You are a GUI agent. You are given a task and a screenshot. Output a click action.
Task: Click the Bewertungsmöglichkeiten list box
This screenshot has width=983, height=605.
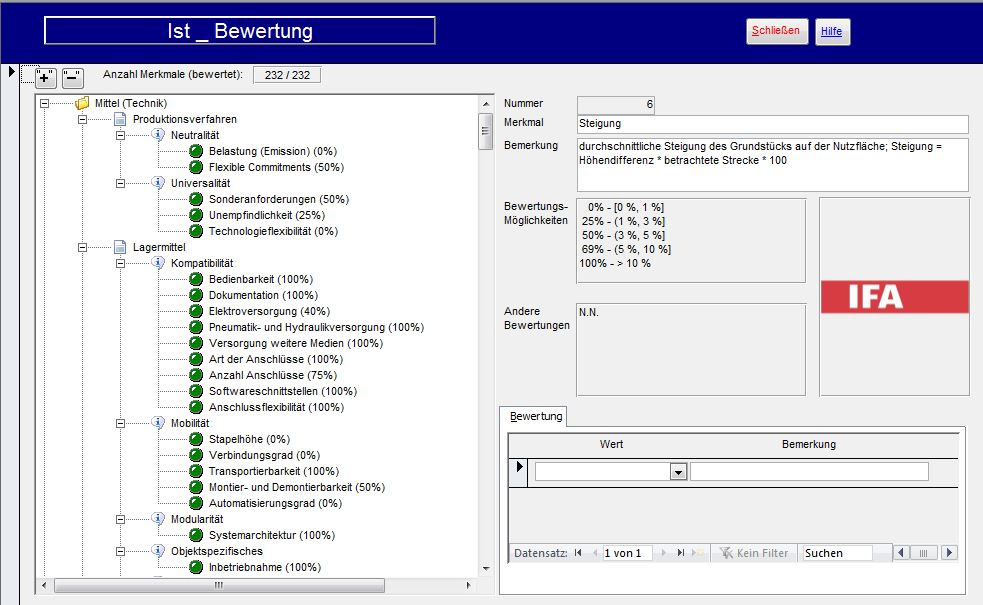coord(691,241)
